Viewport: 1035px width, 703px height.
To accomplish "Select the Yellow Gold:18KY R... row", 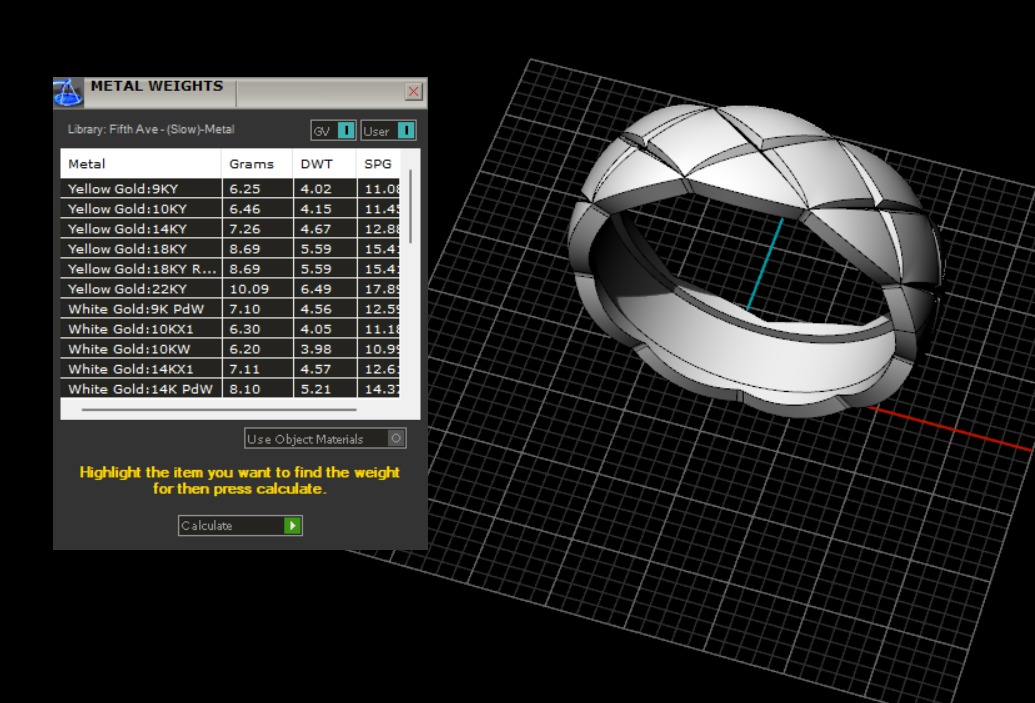I will click(x=230, y=269).
